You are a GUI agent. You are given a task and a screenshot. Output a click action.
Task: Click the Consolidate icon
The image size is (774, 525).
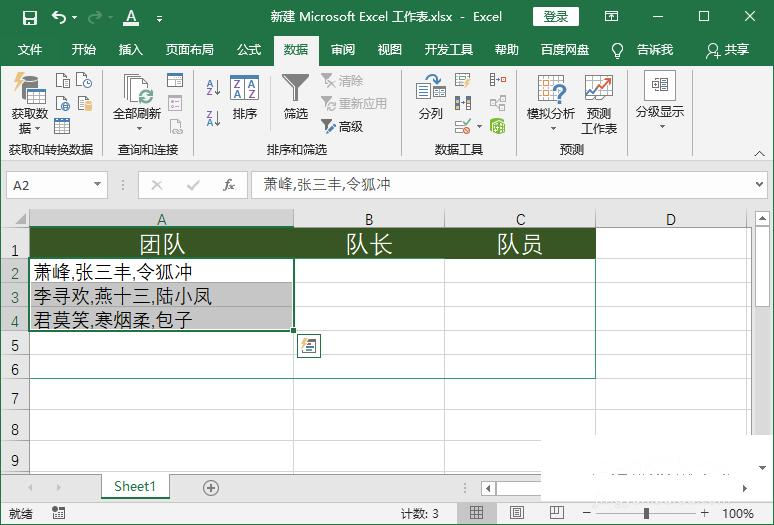tap(498, 79)
